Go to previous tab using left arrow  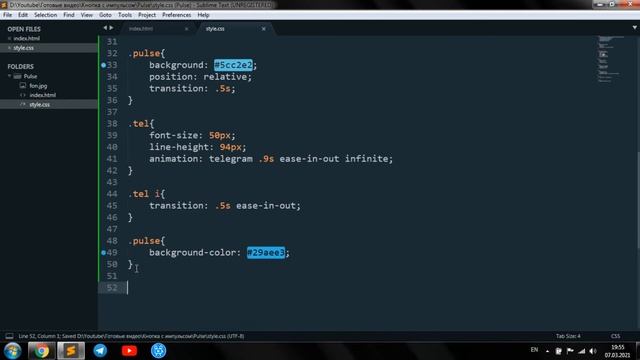tap(105, 28)
